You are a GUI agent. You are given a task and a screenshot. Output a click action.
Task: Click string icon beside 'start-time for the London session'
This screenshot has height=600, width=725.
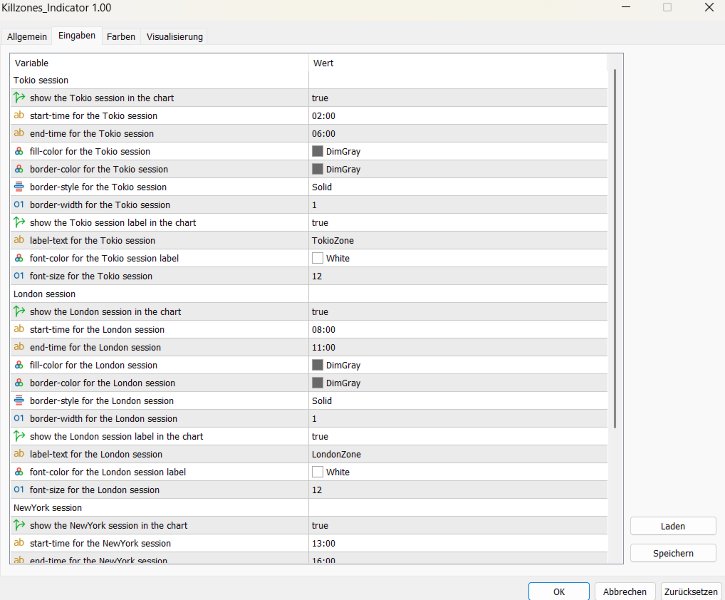click(x=19, y=329)
